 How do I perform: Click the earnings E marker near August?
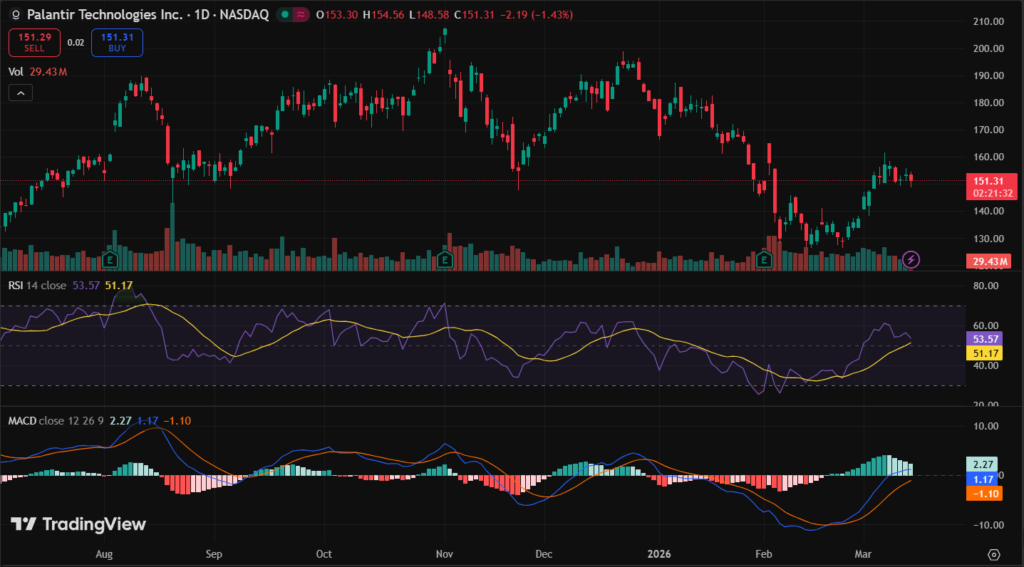[109, 260]
